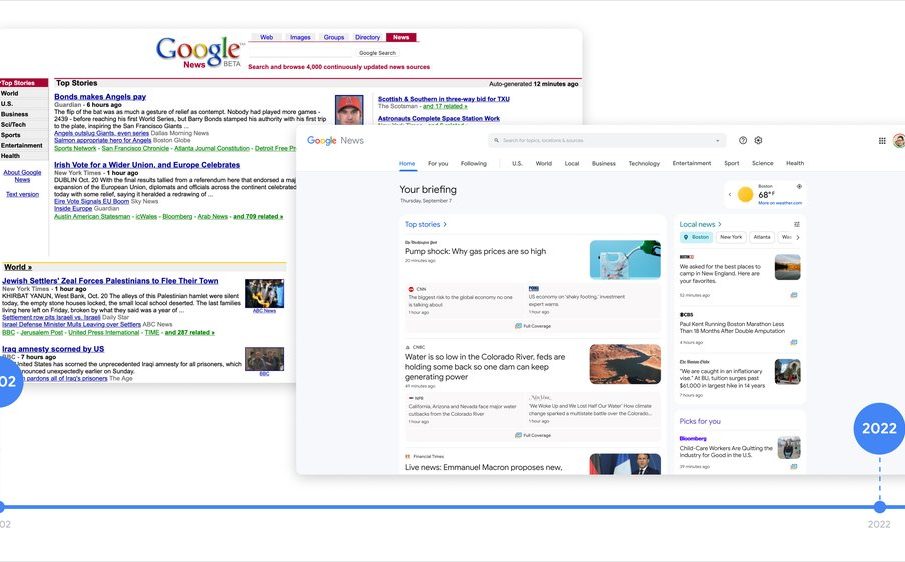
Task: Open More on weather.com link
Action: pyautogui.click(x=780, y=203)
